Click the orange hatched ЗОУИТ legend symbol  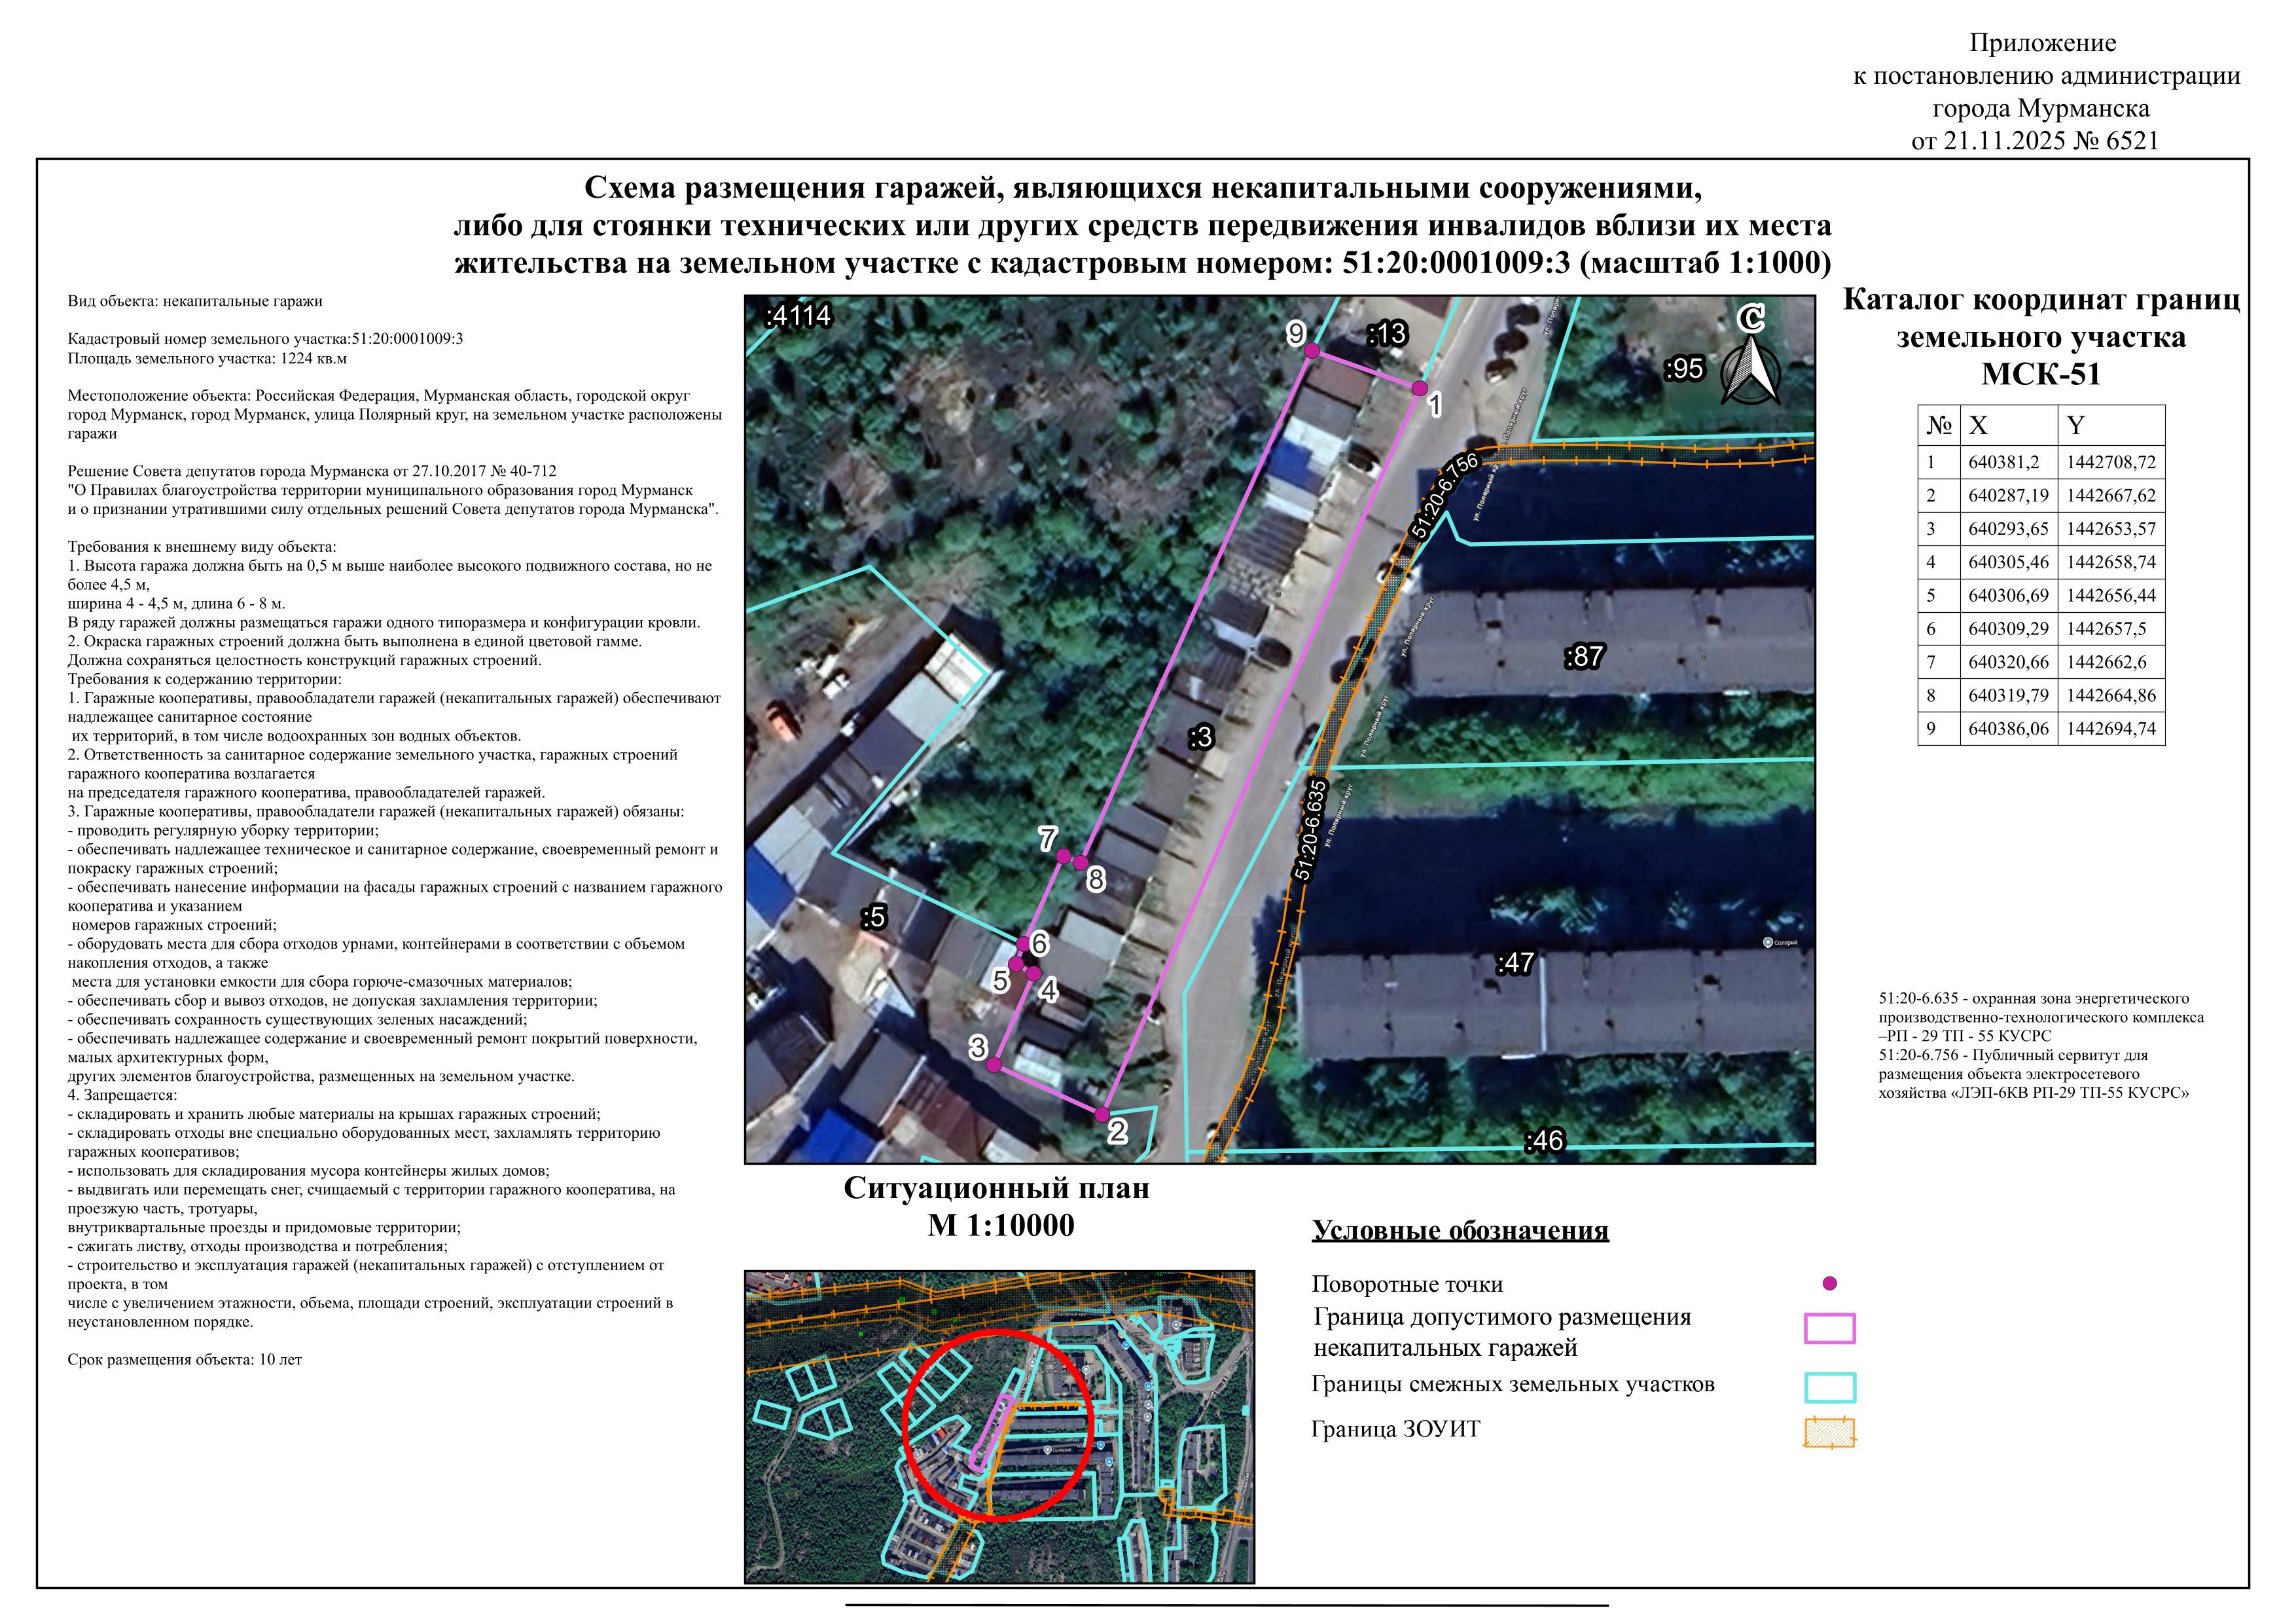click(1829, 1433)
